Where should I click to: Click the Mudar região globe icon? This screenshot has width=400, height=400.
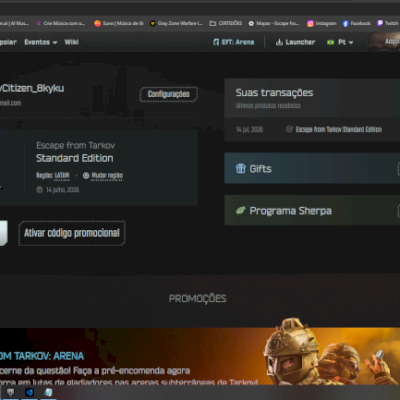(86, 175)
